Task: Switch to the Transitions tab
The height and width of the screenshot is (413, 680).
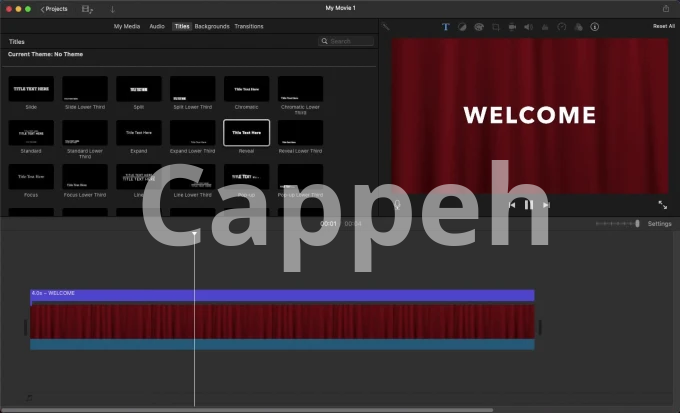Action: [249, 26]
